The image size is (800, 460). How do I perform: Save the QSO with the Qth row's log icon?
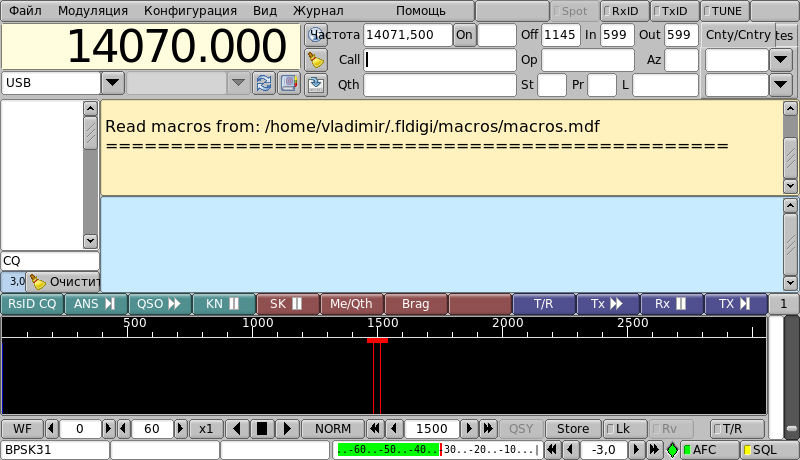(x=316, y=84)
